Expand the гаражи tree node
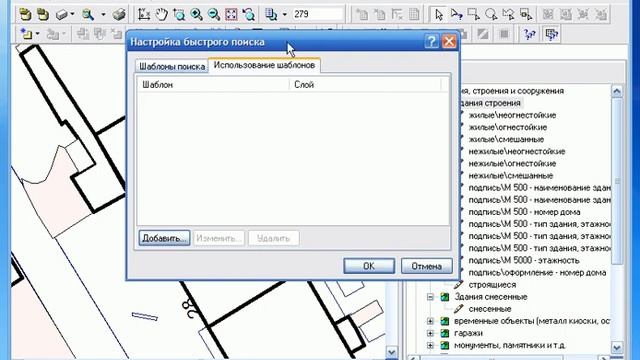640x360 pixels. click(430, 333)
